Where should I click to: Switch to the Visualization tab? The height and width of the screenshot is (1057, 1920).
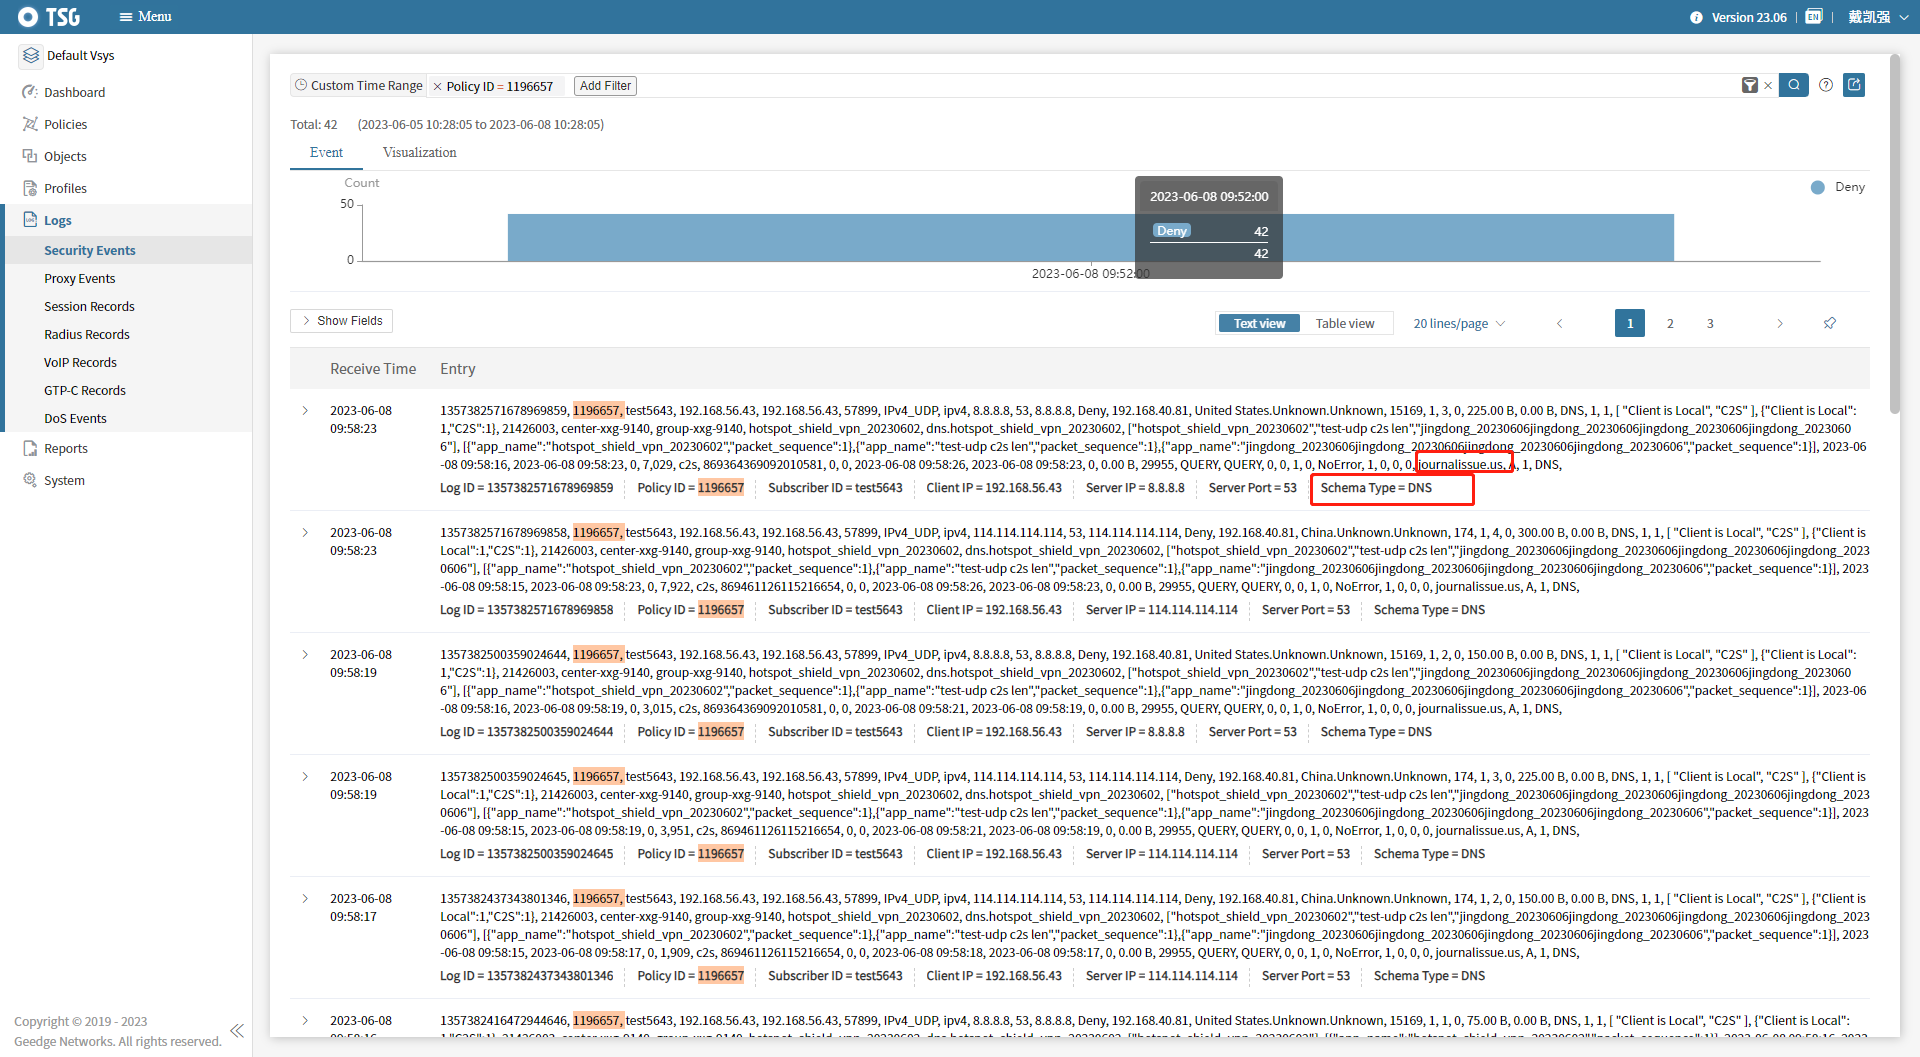(x=419, y=152)
